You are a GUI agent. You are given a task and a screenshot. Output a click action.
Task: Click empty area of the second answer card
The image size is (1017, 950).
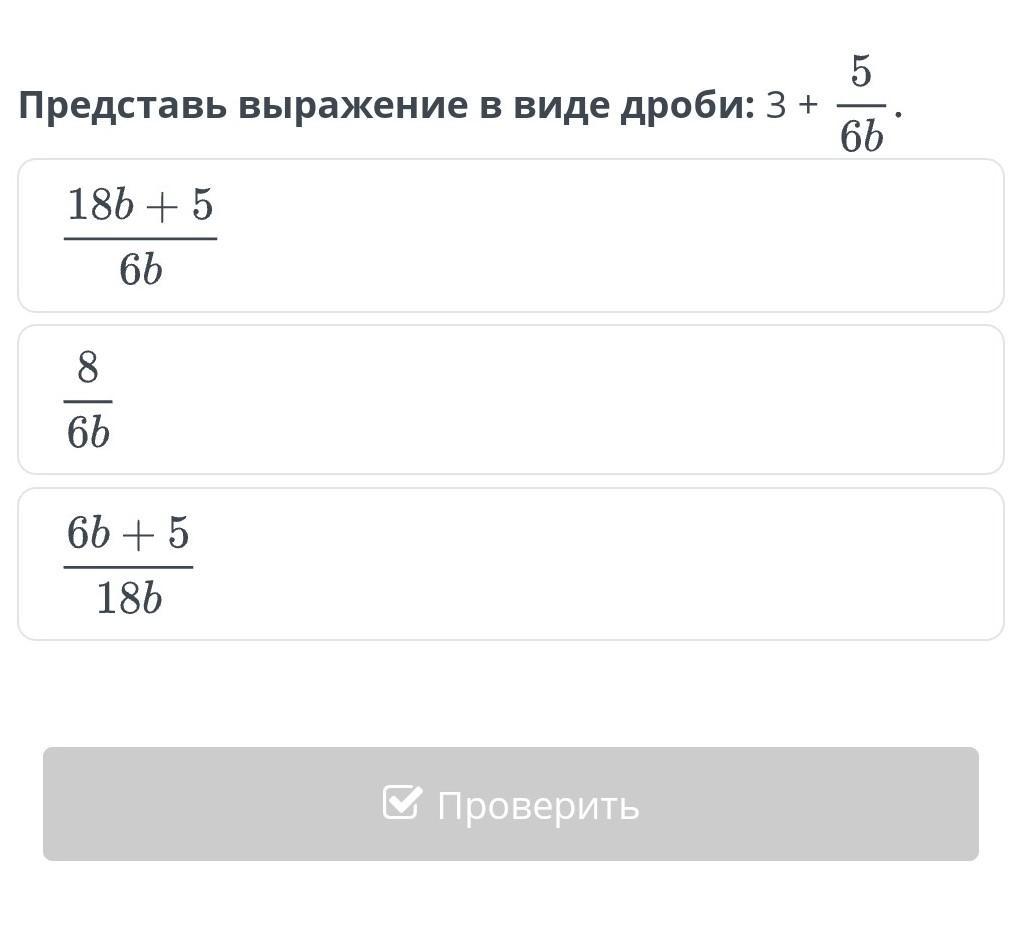600,400
